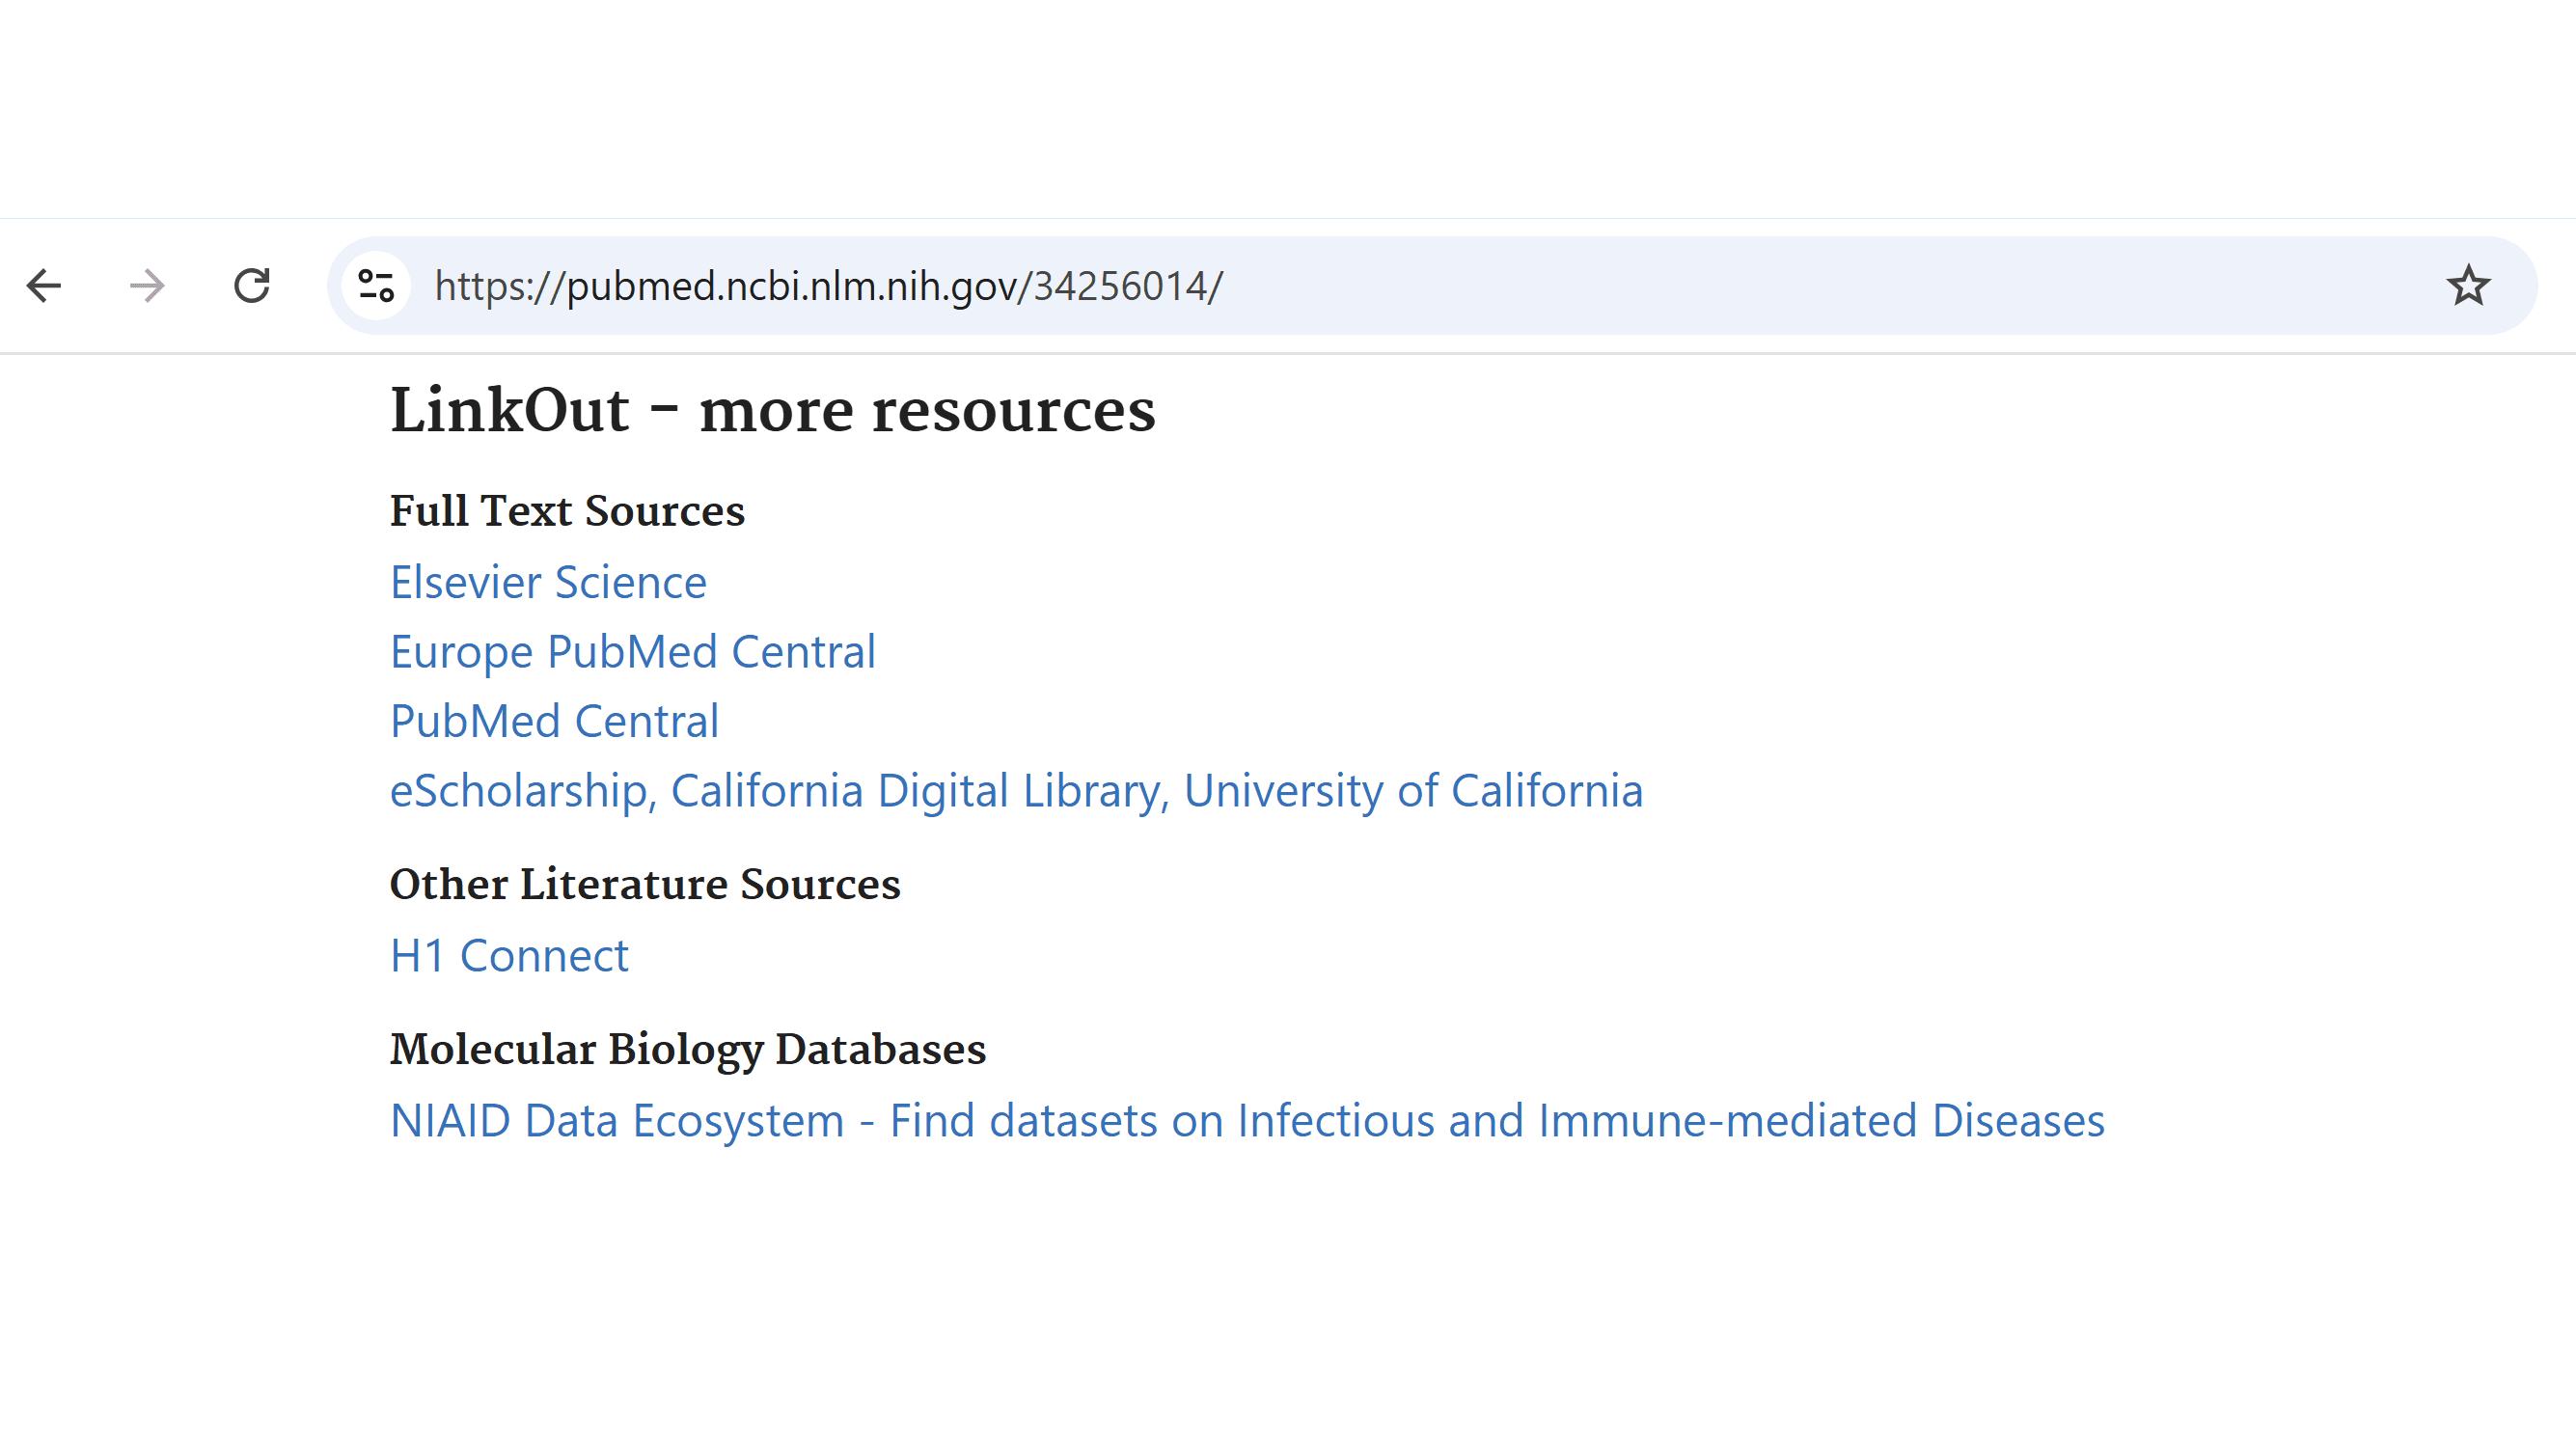Select the LinkOut - more resources heading
Image resolution: width=2576 pixels, height=1449 pixels.
(772, 410)
